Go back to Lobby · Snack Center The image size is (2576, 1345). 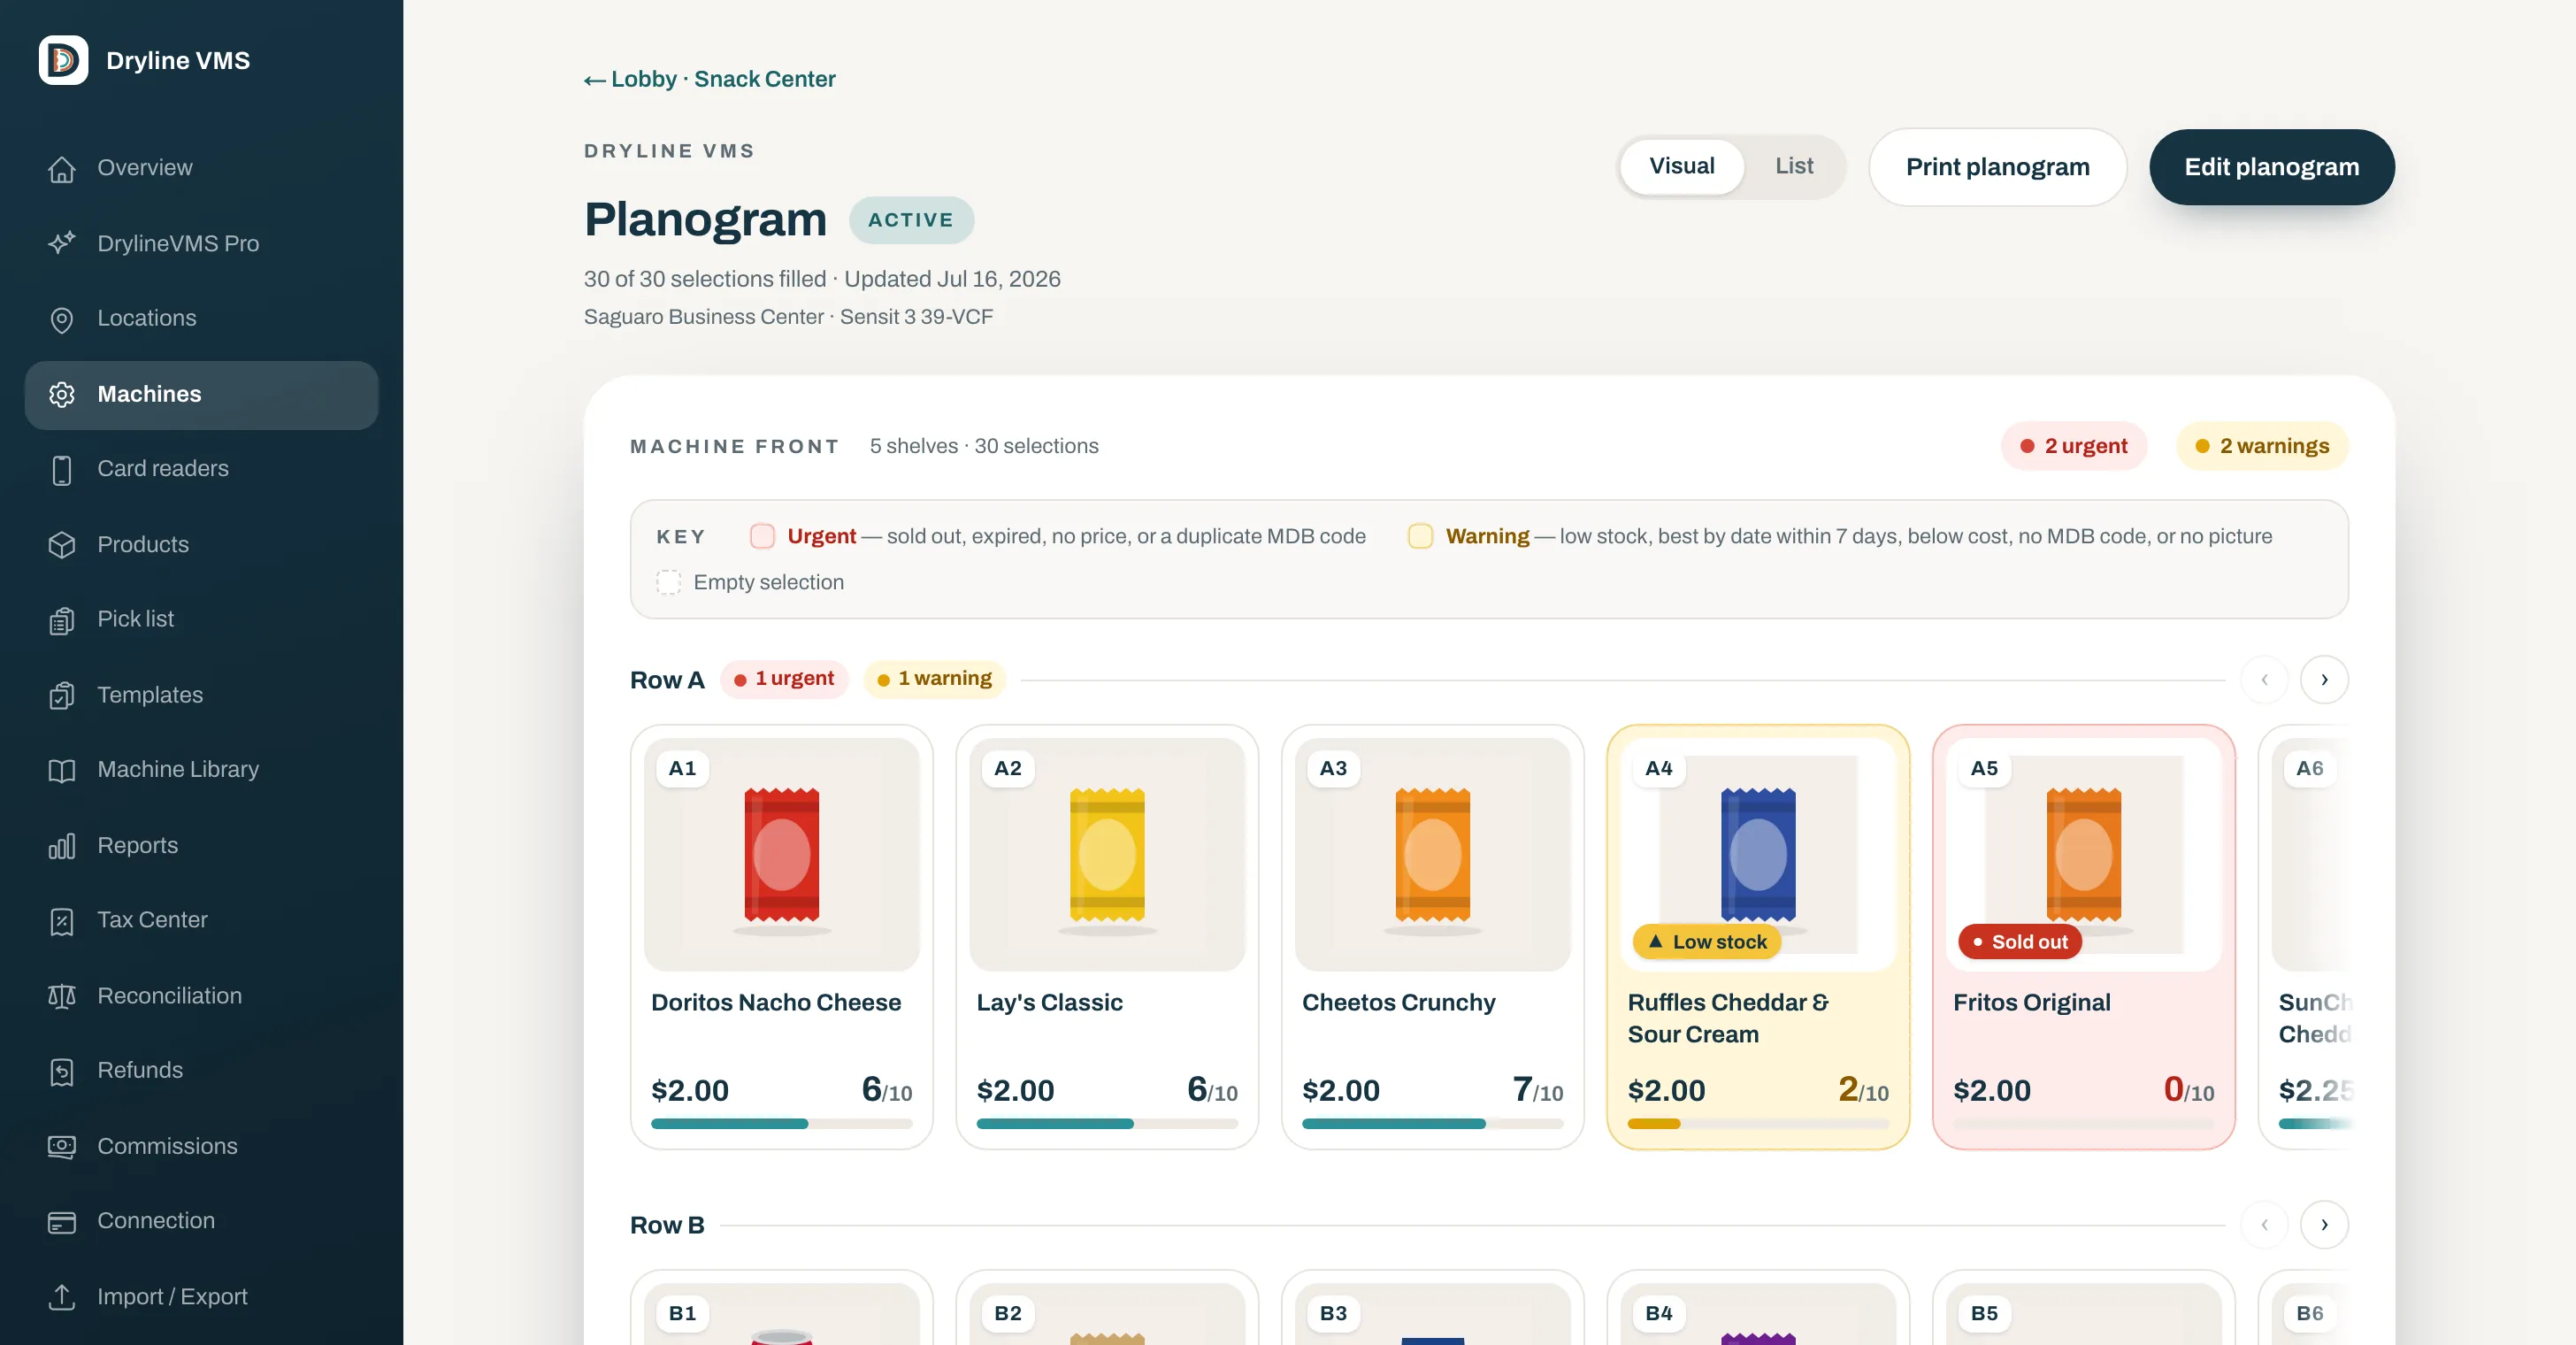pyautogui.click(x=709, y=79)
